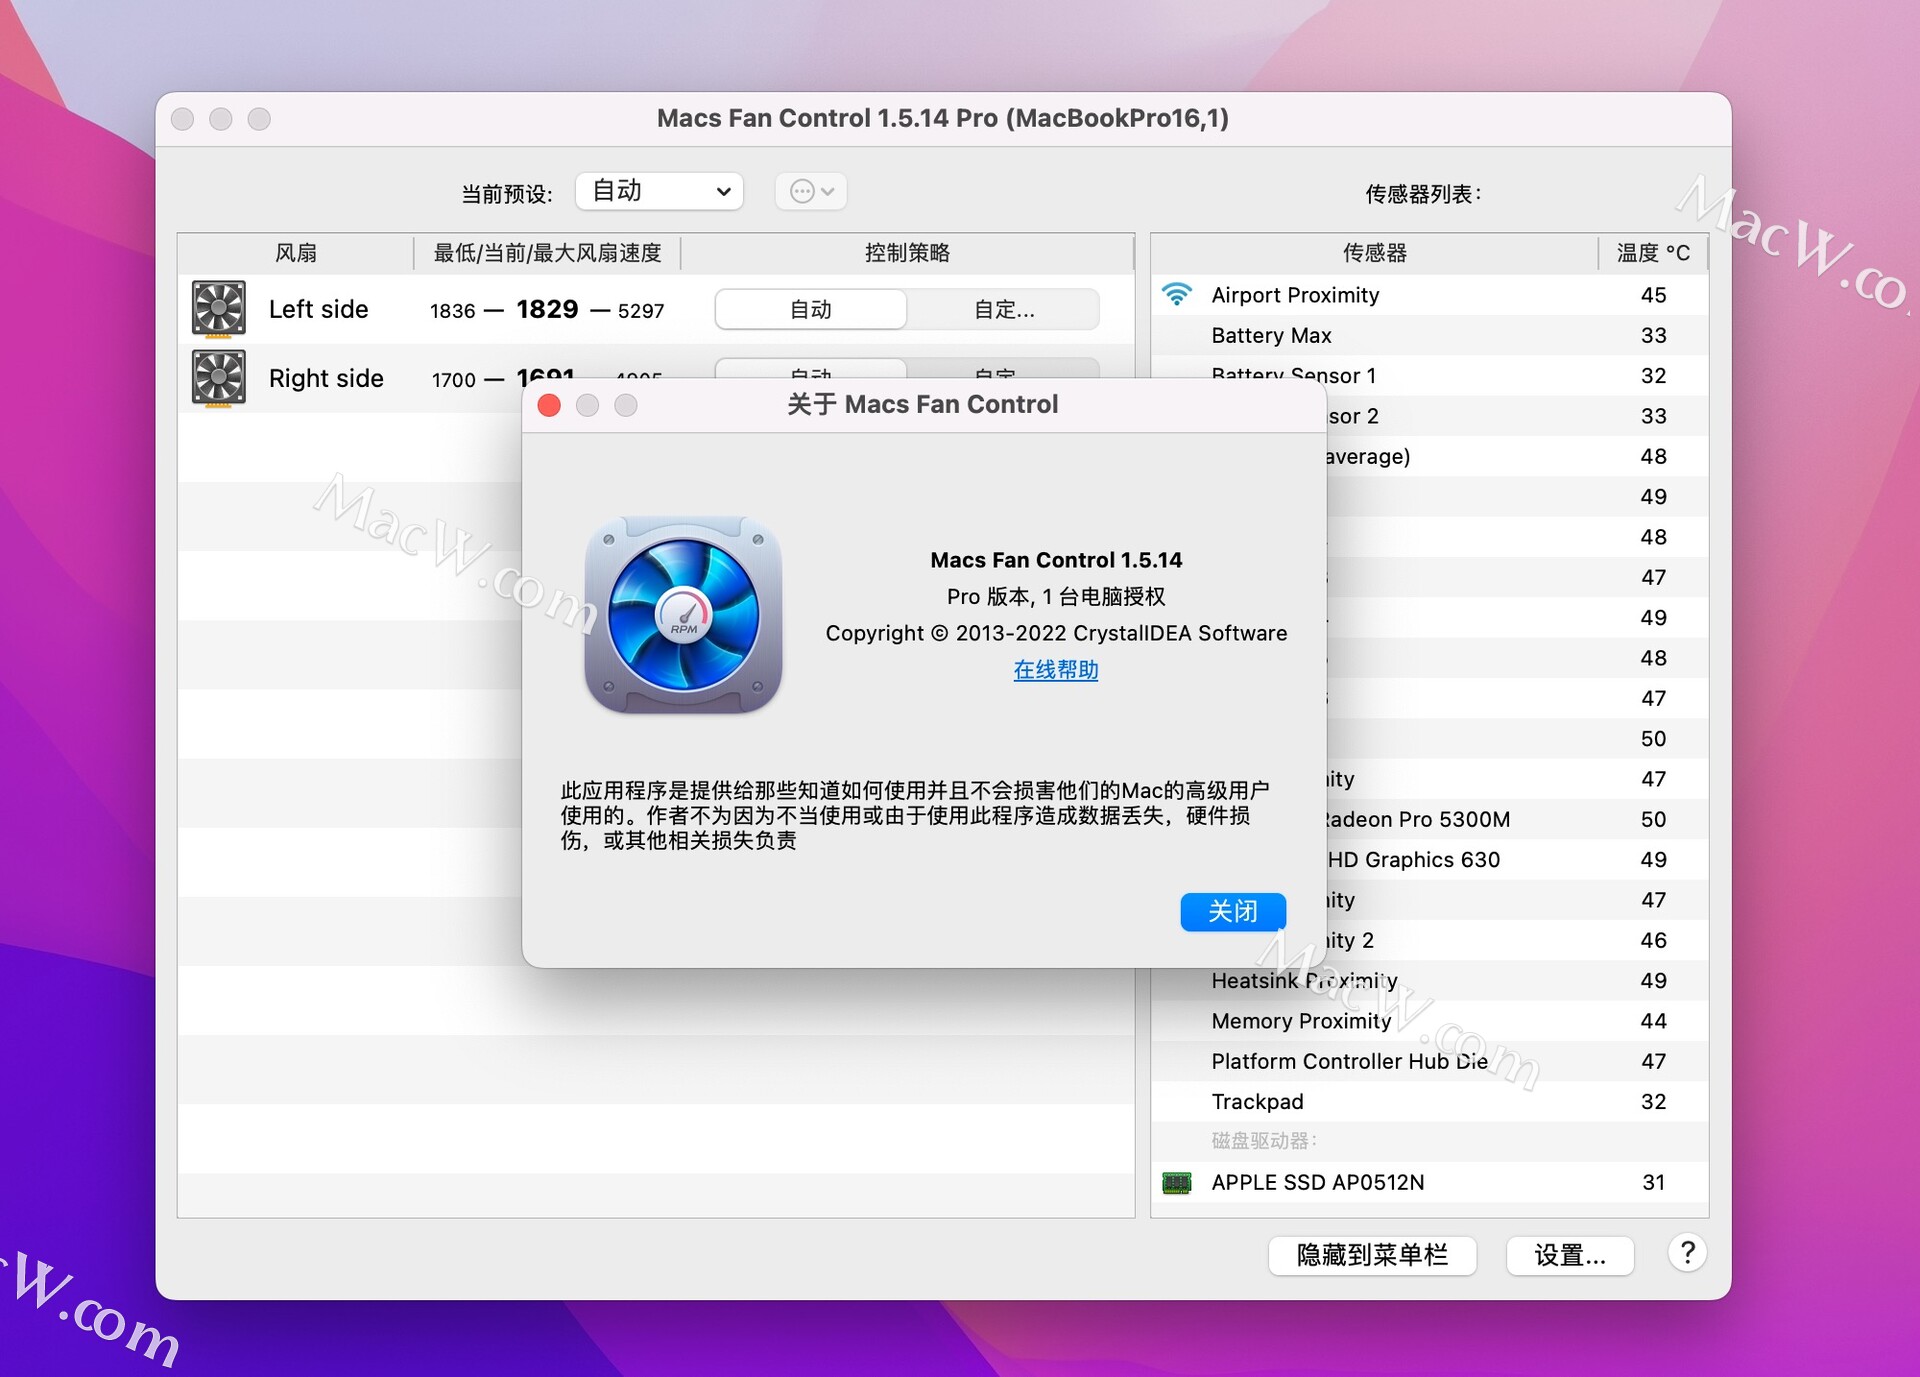Viewport: 1920px width, 1377px height.
Task: Click the Airport Proximity Wi-Fi icon
Action: (x=1177, y=294)
